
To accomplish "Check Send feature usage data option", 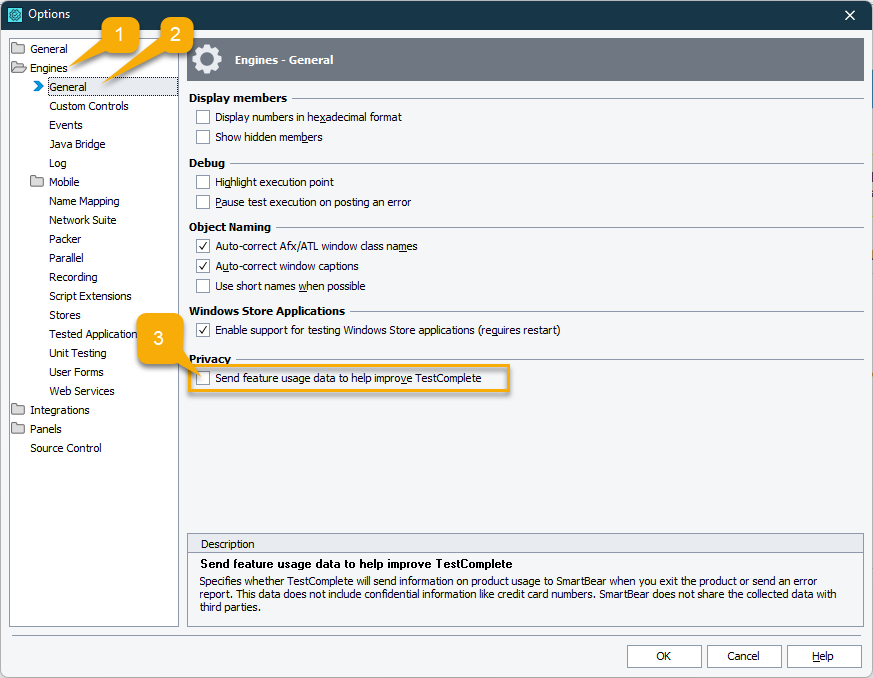I will coord(203,378).
